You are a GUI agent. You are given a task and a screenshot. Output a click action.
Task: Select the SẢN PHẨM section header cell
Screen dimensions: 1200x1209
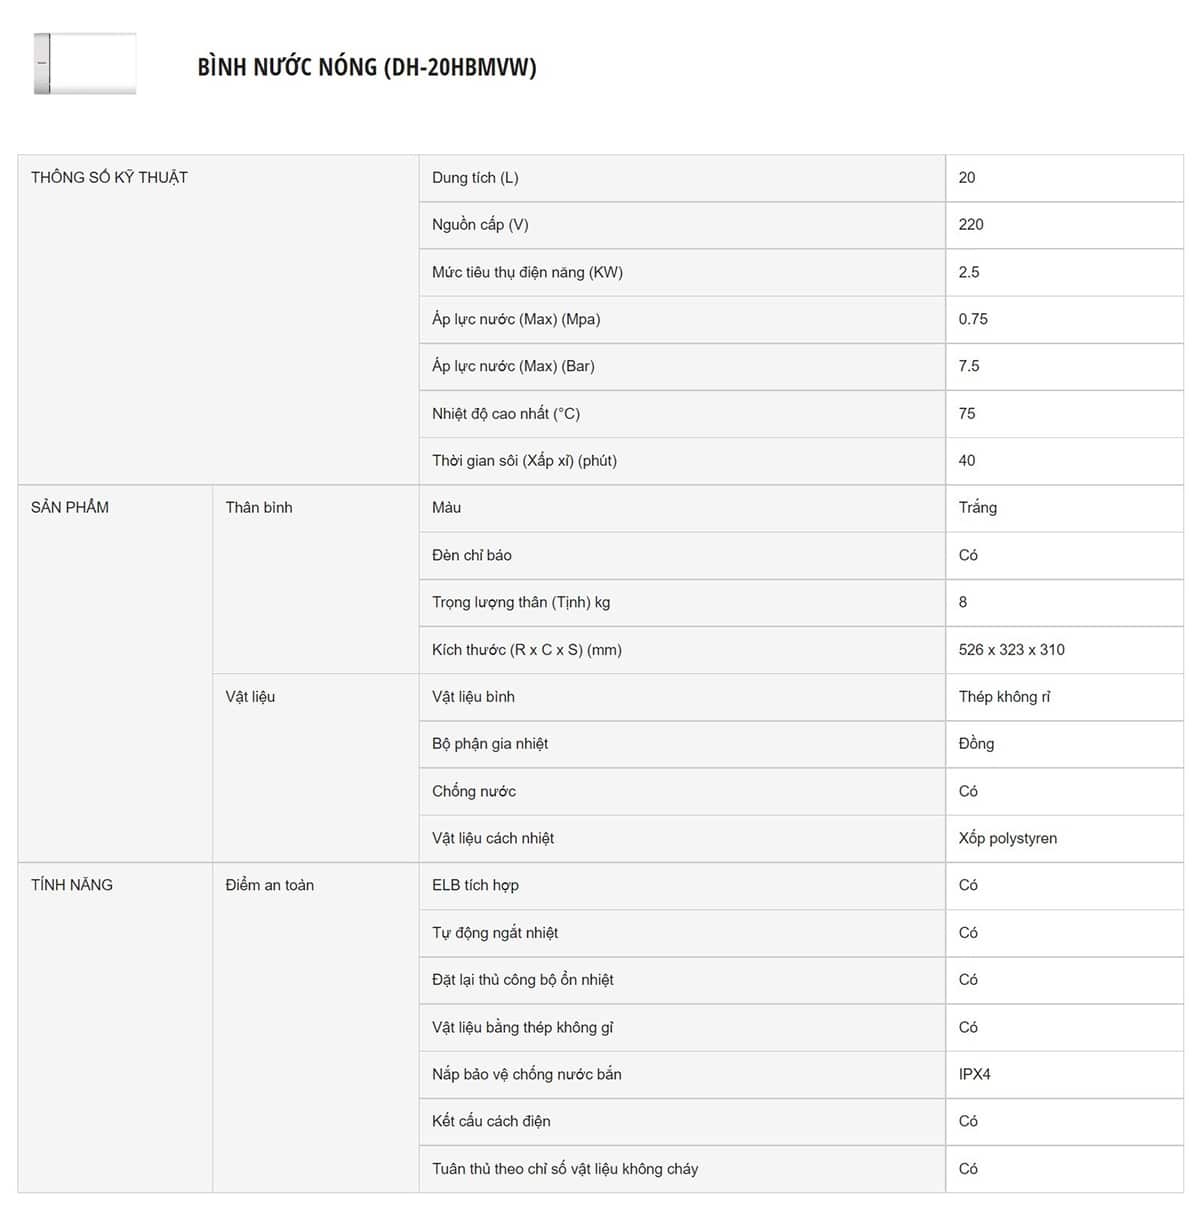tap(70, 507)
